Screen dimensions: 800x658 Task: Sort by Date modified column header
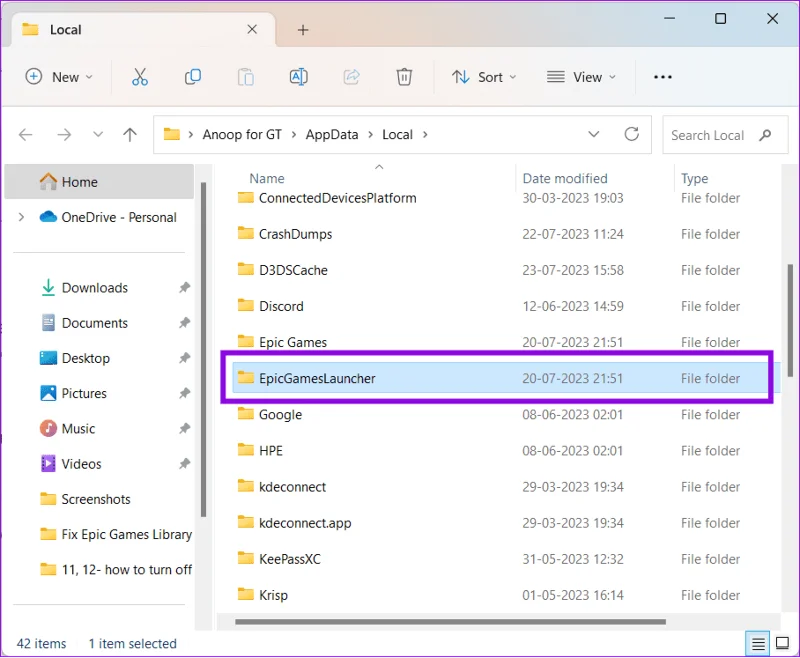pos(565,179)
